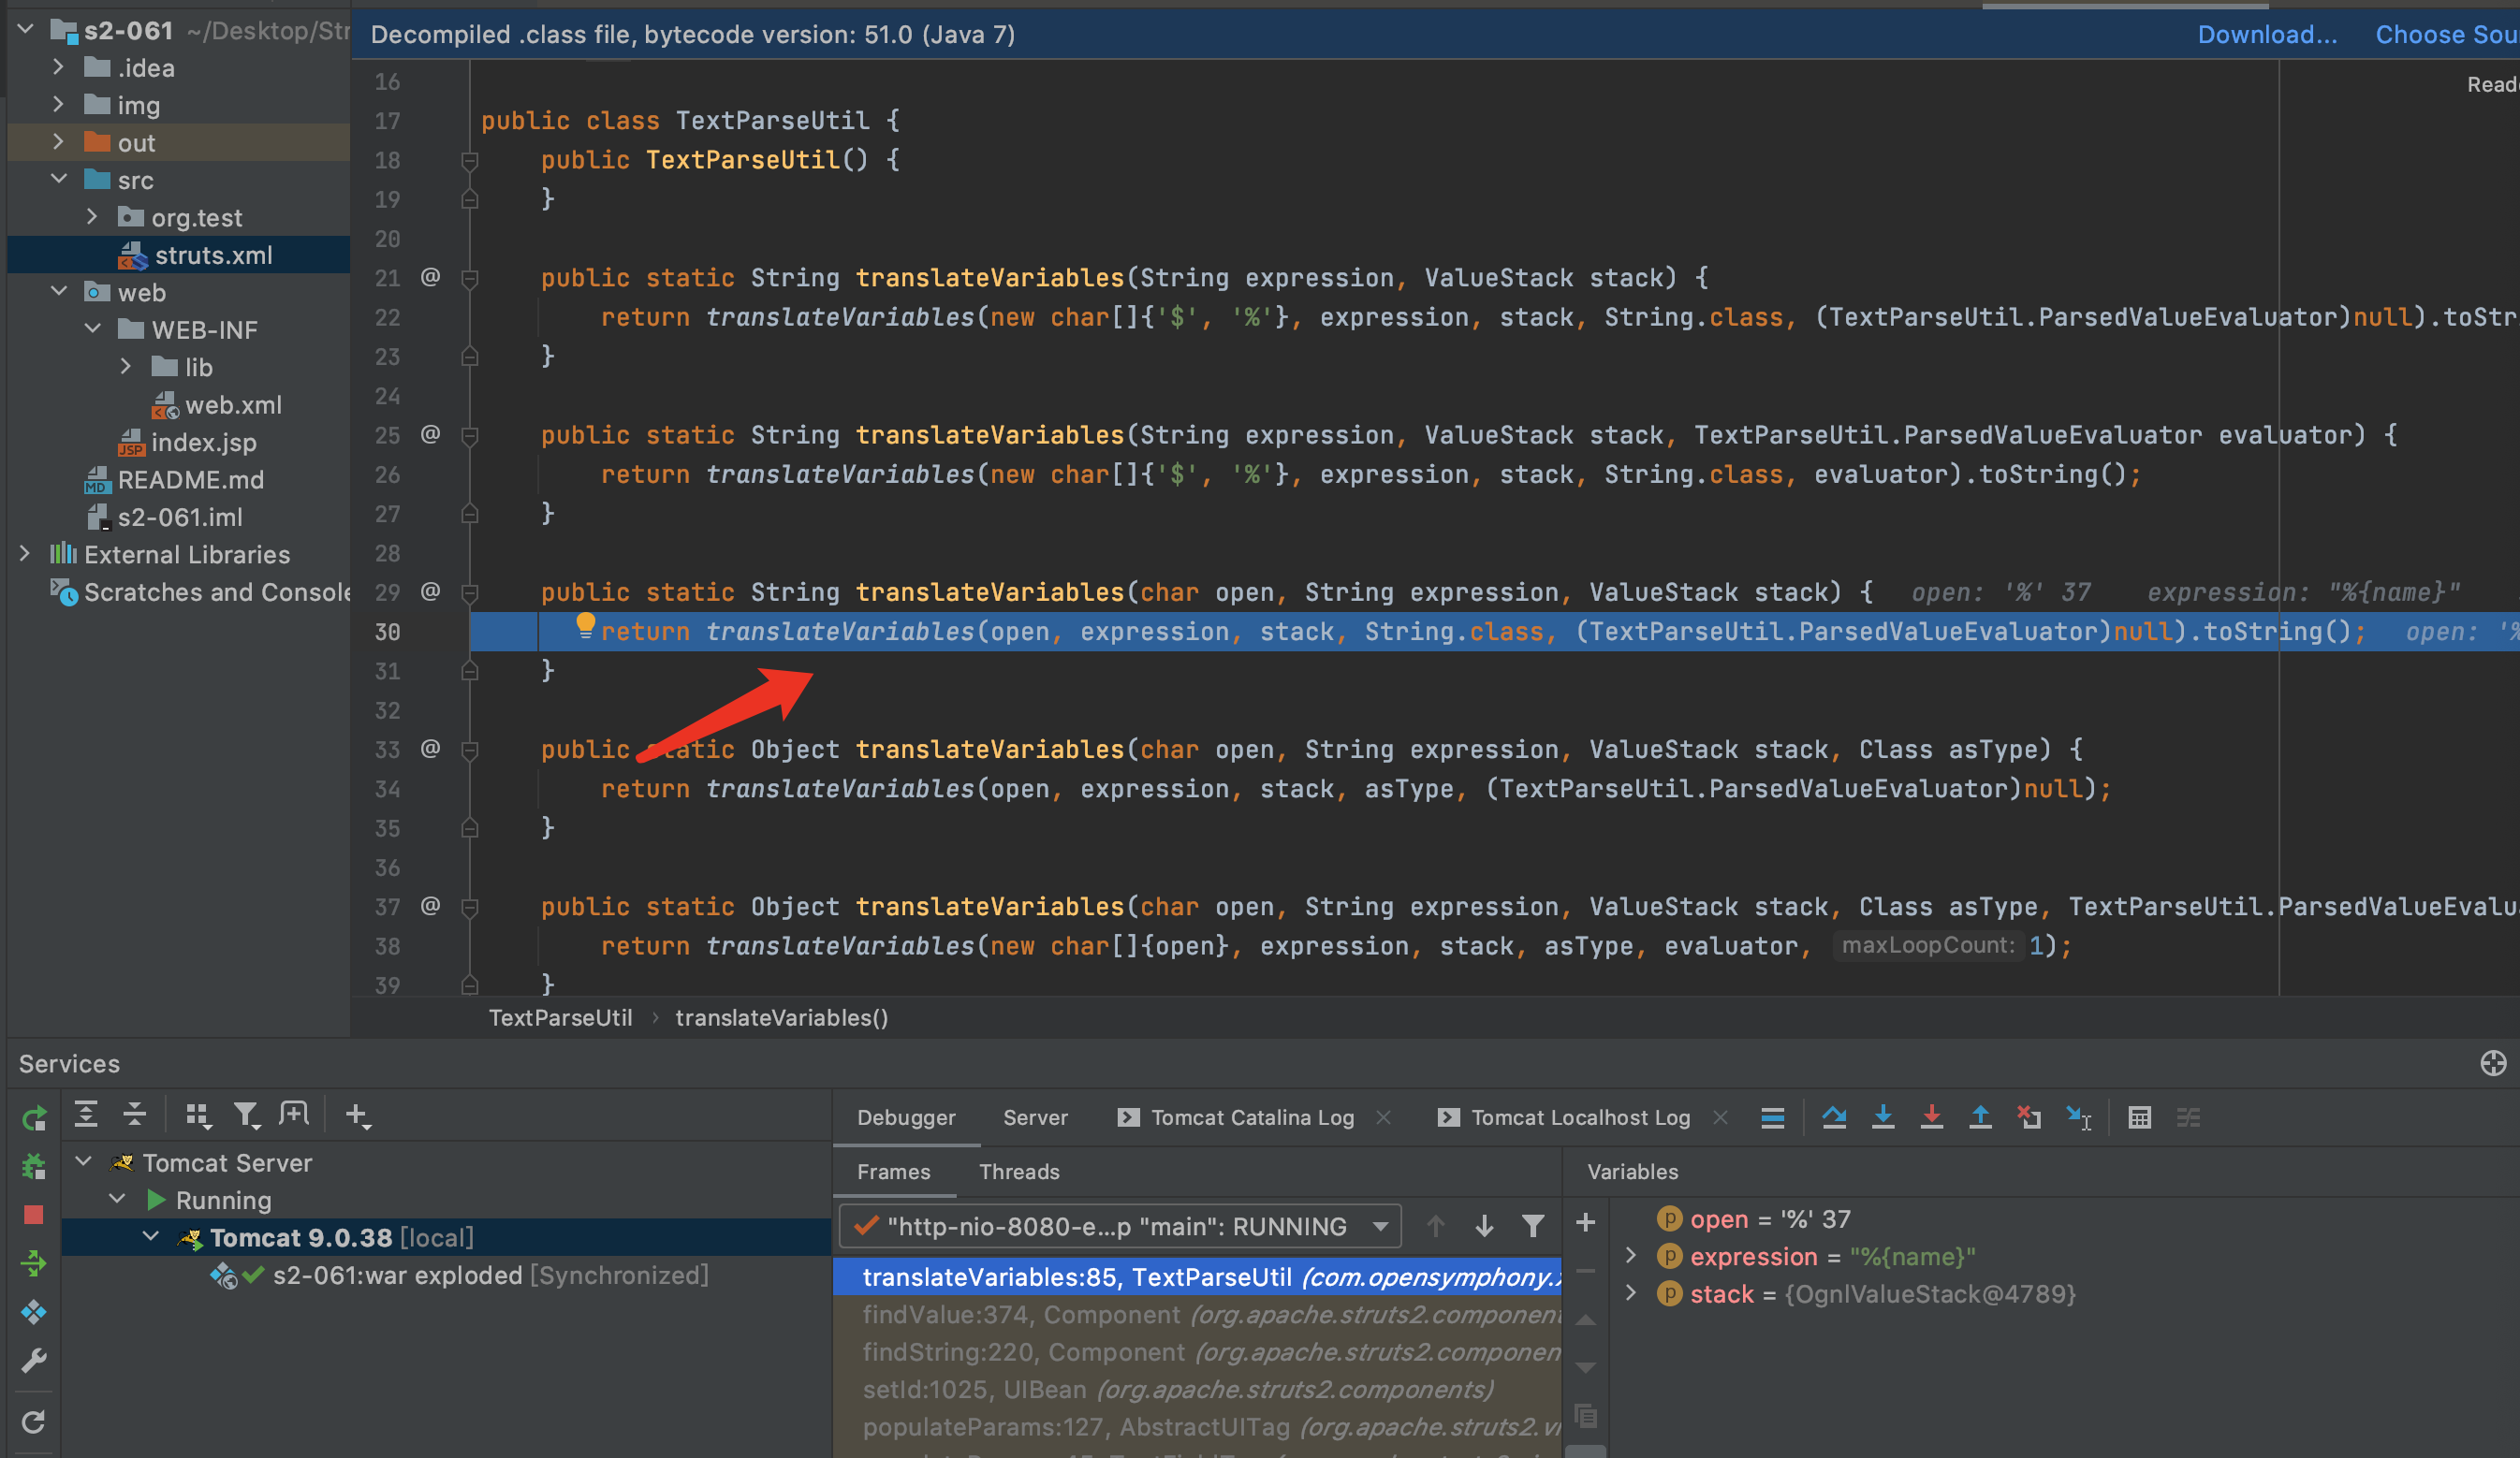Screen dimensions: 2520x1458
Task: Add a new service with the plus icon
Action: [x=357, y=1115]
